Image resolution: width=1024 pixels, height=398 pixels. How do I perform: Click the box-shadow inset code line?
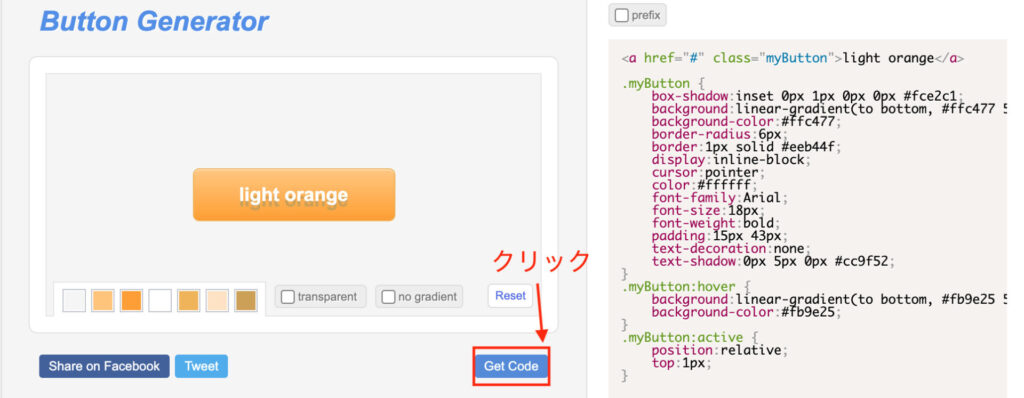point(808,96)
